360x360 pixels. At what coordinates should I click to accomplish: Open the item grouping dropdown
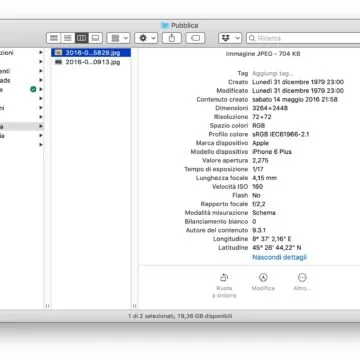[x=118, y=38]
